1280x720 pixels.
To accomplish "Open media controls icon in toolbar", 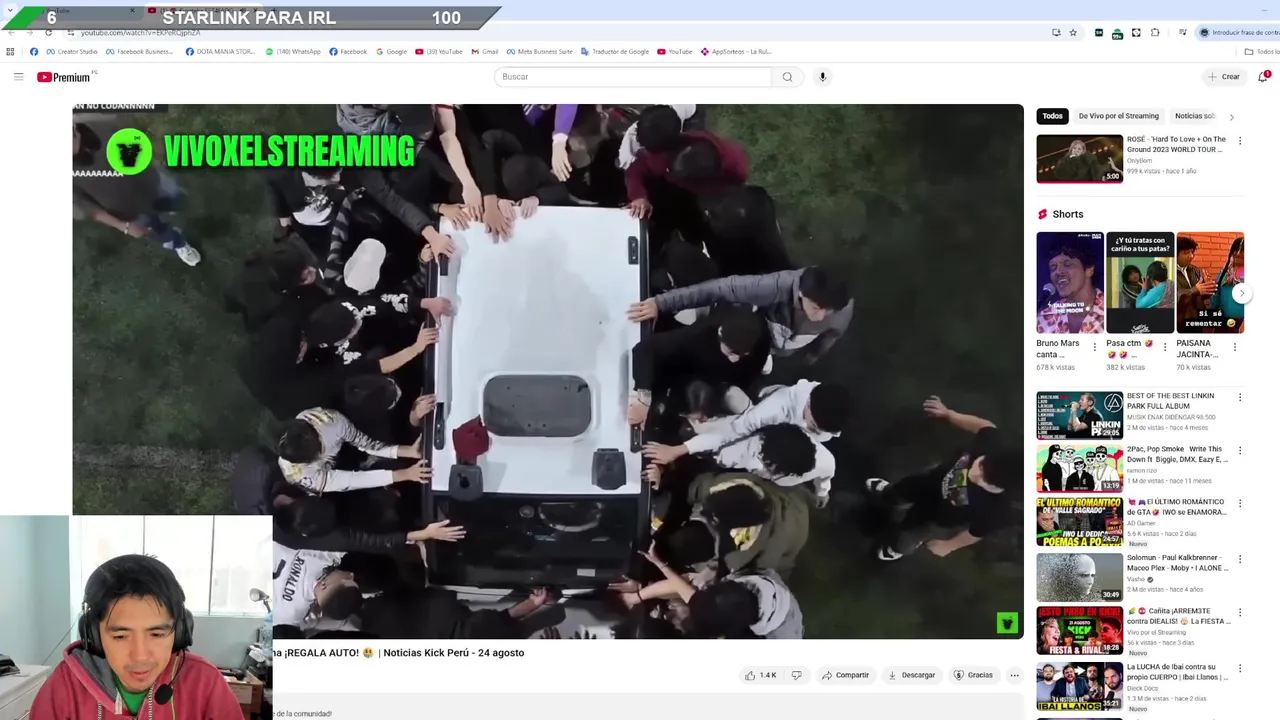I will click(1182, 33).
